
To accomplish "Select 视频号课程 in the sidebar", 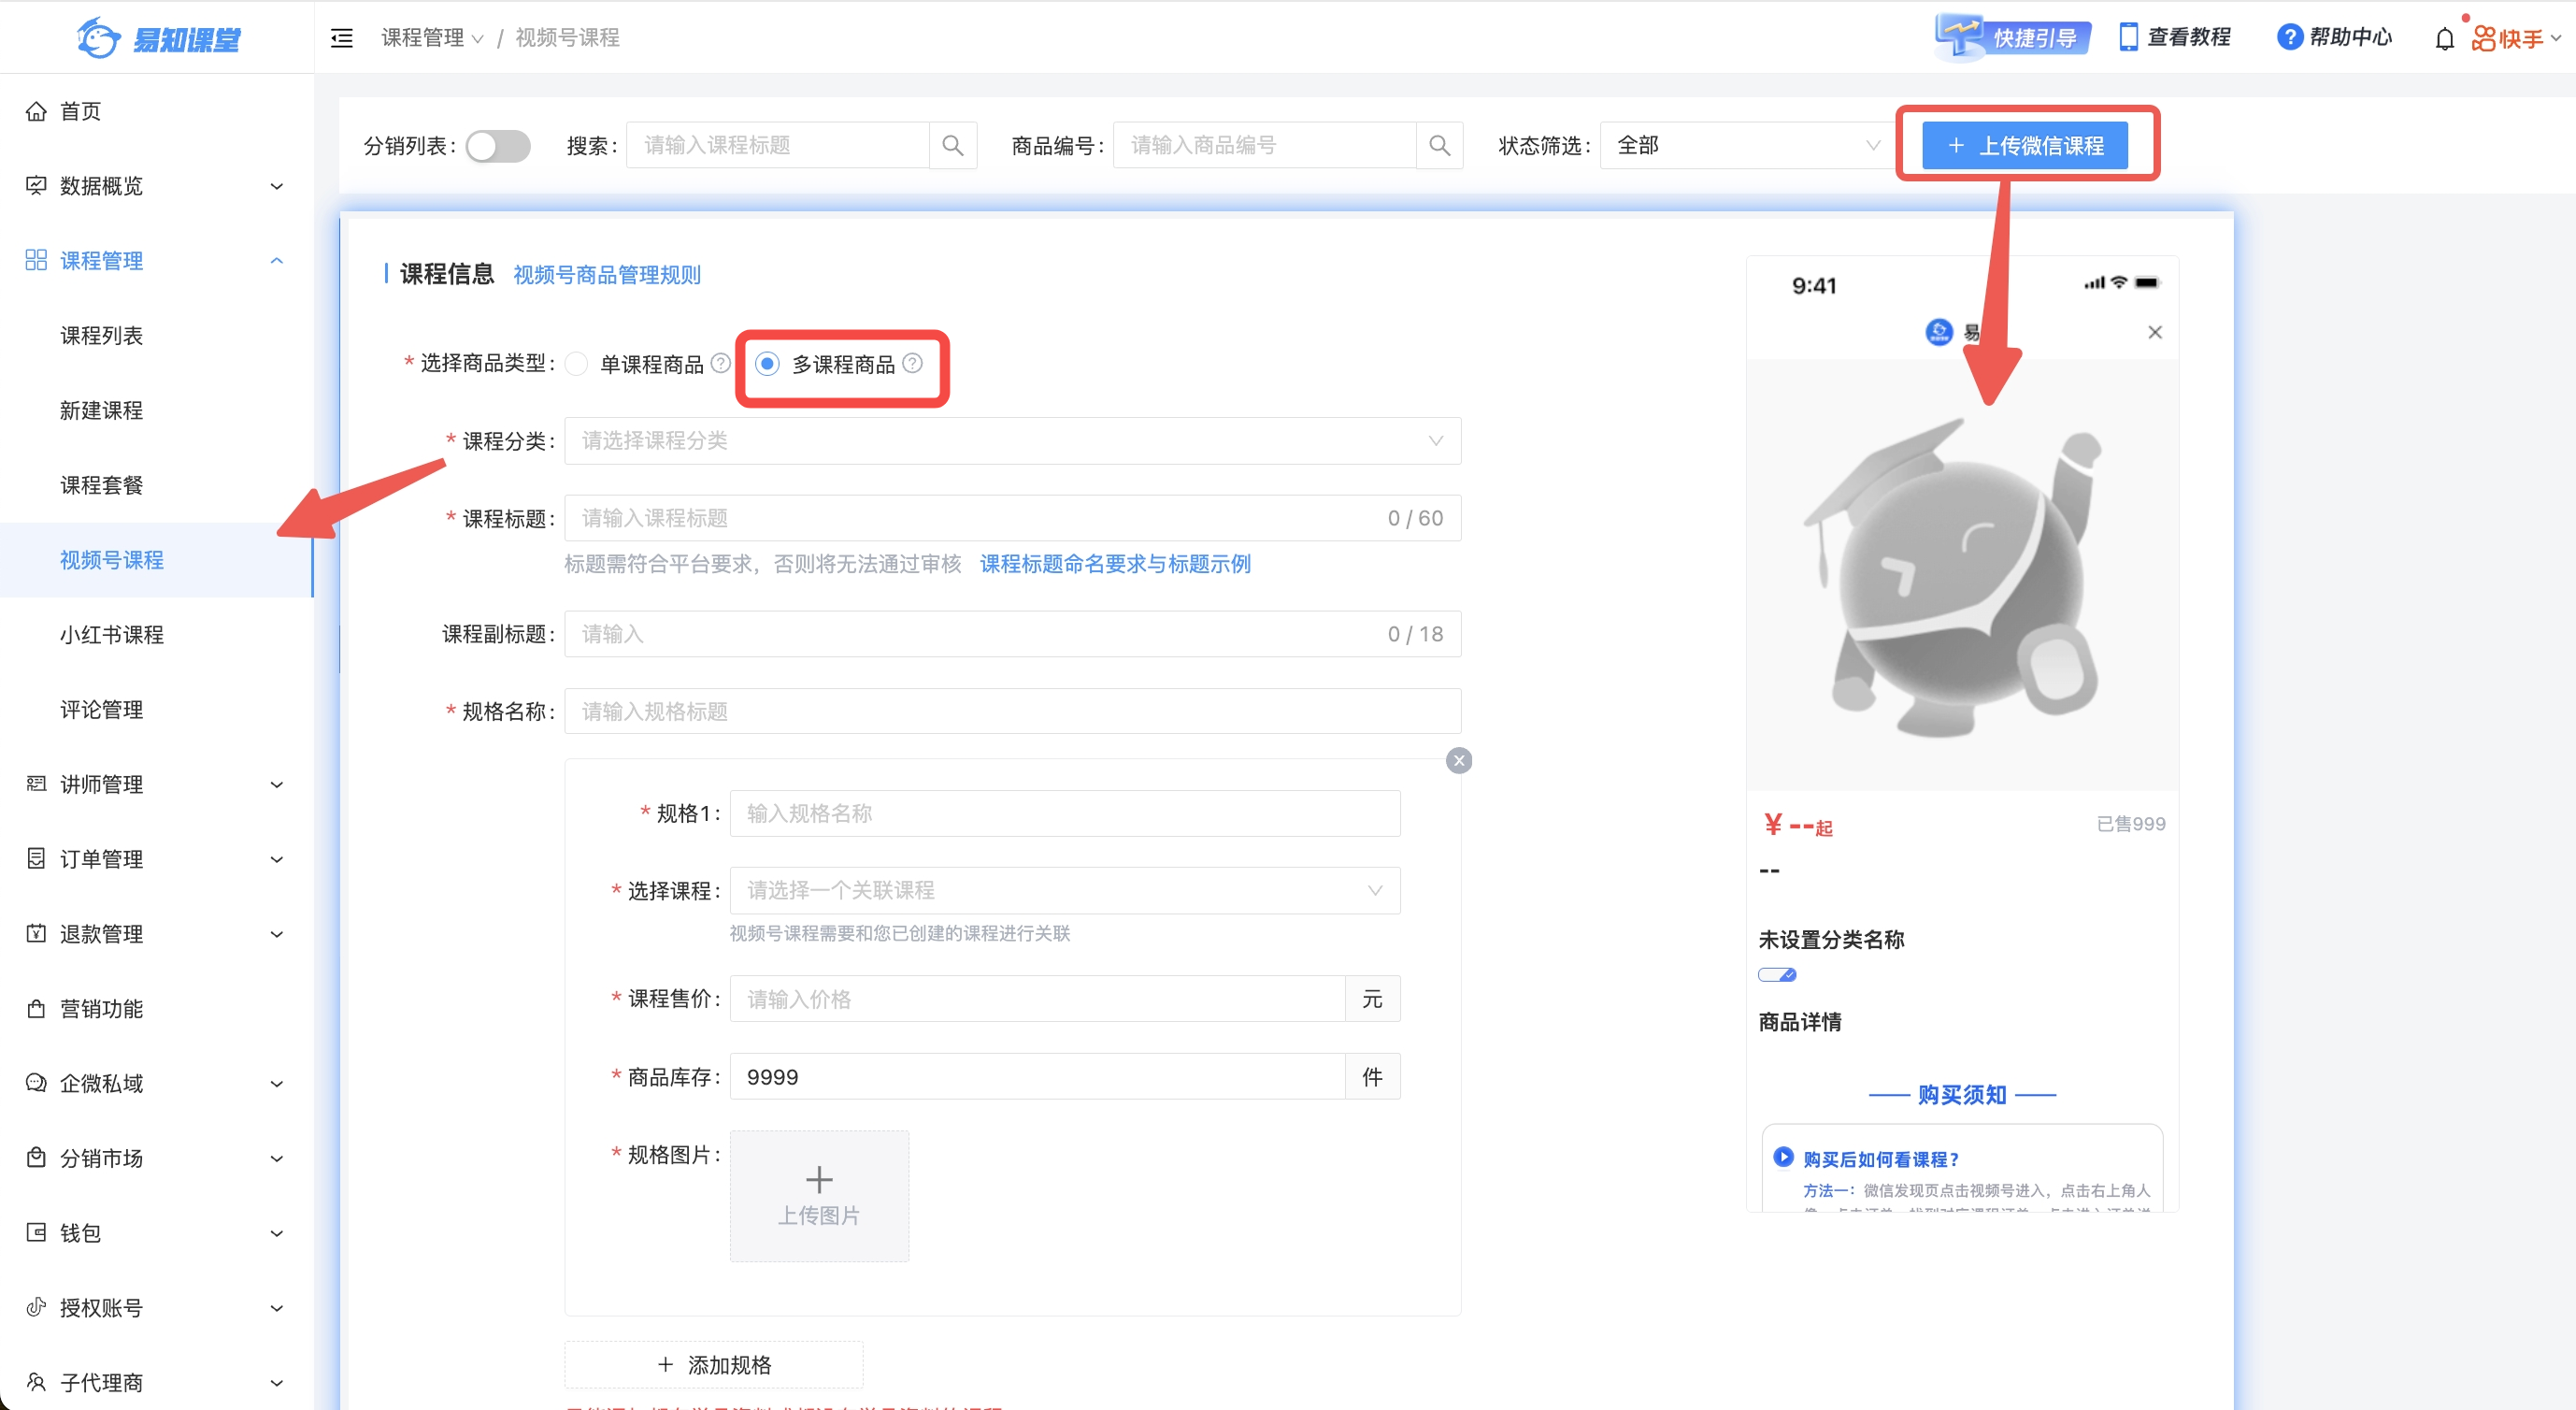I will click(157, 560).
